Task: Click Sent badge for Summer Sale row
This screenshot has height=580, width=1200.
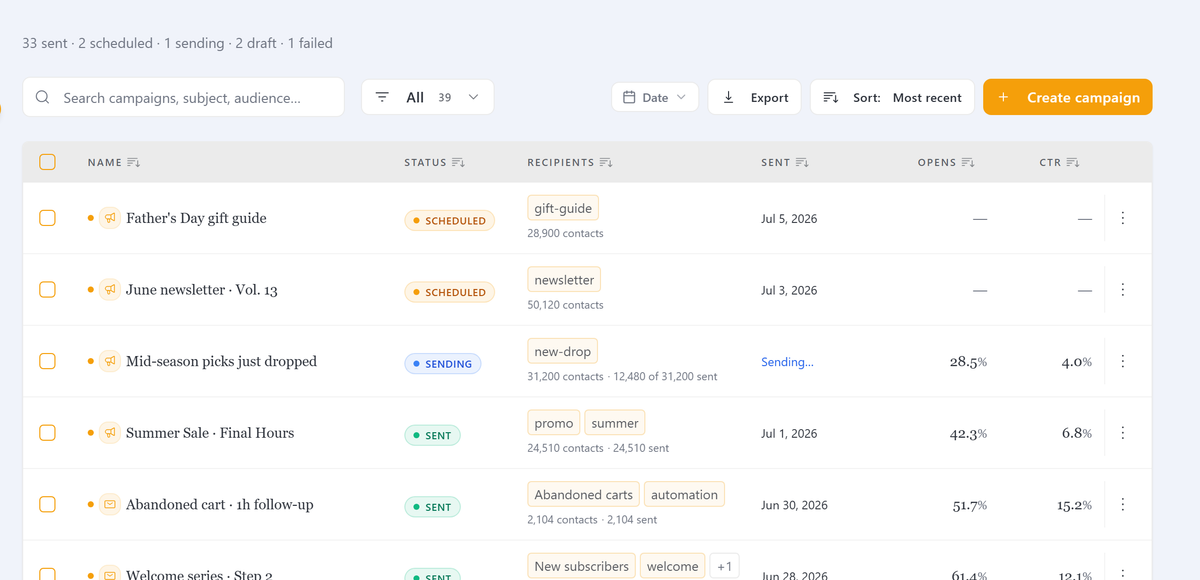Action: pos(433,435)
